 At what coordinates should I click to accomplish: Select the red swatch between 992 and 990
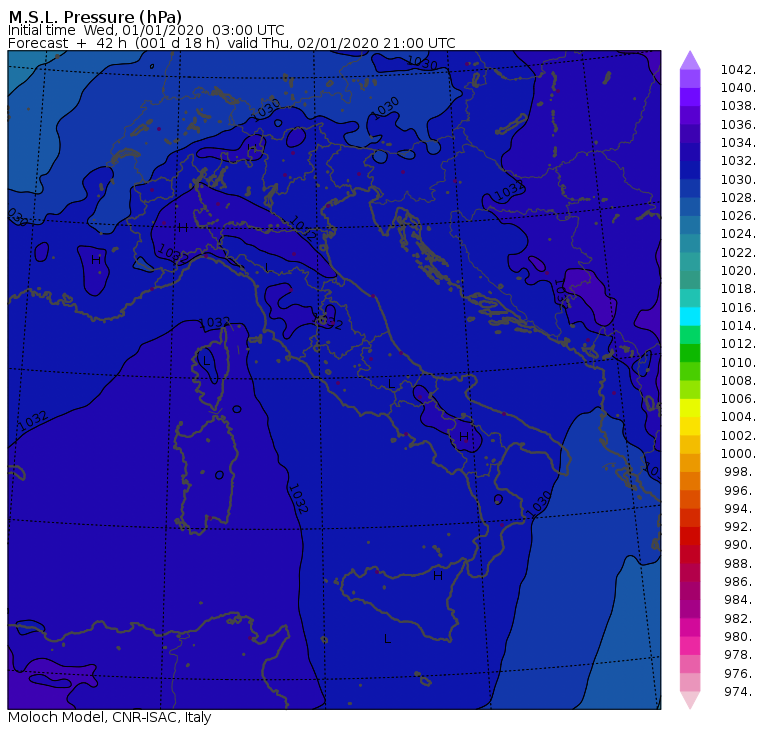click(690, 536)
